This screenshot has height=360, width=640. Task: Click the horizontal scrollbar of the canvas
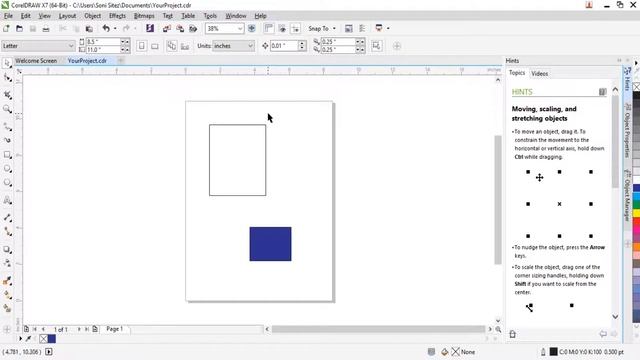click(x=378, y=329)
